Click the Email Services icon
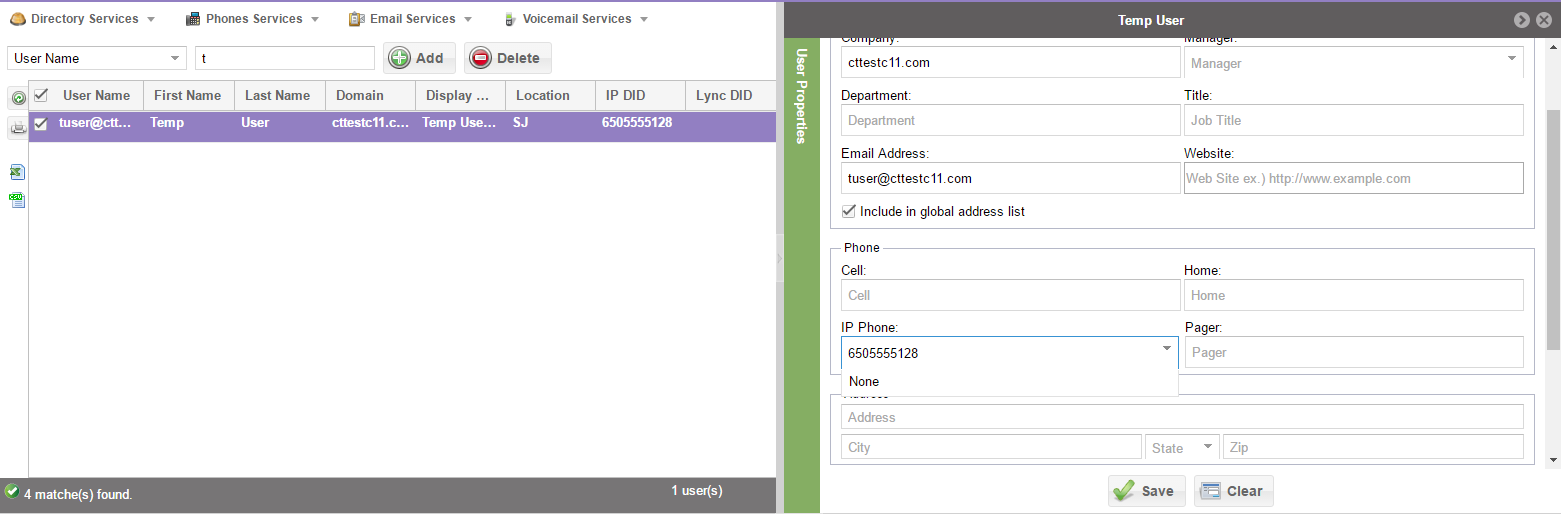 pyautogui.click(x=356, y=19)
